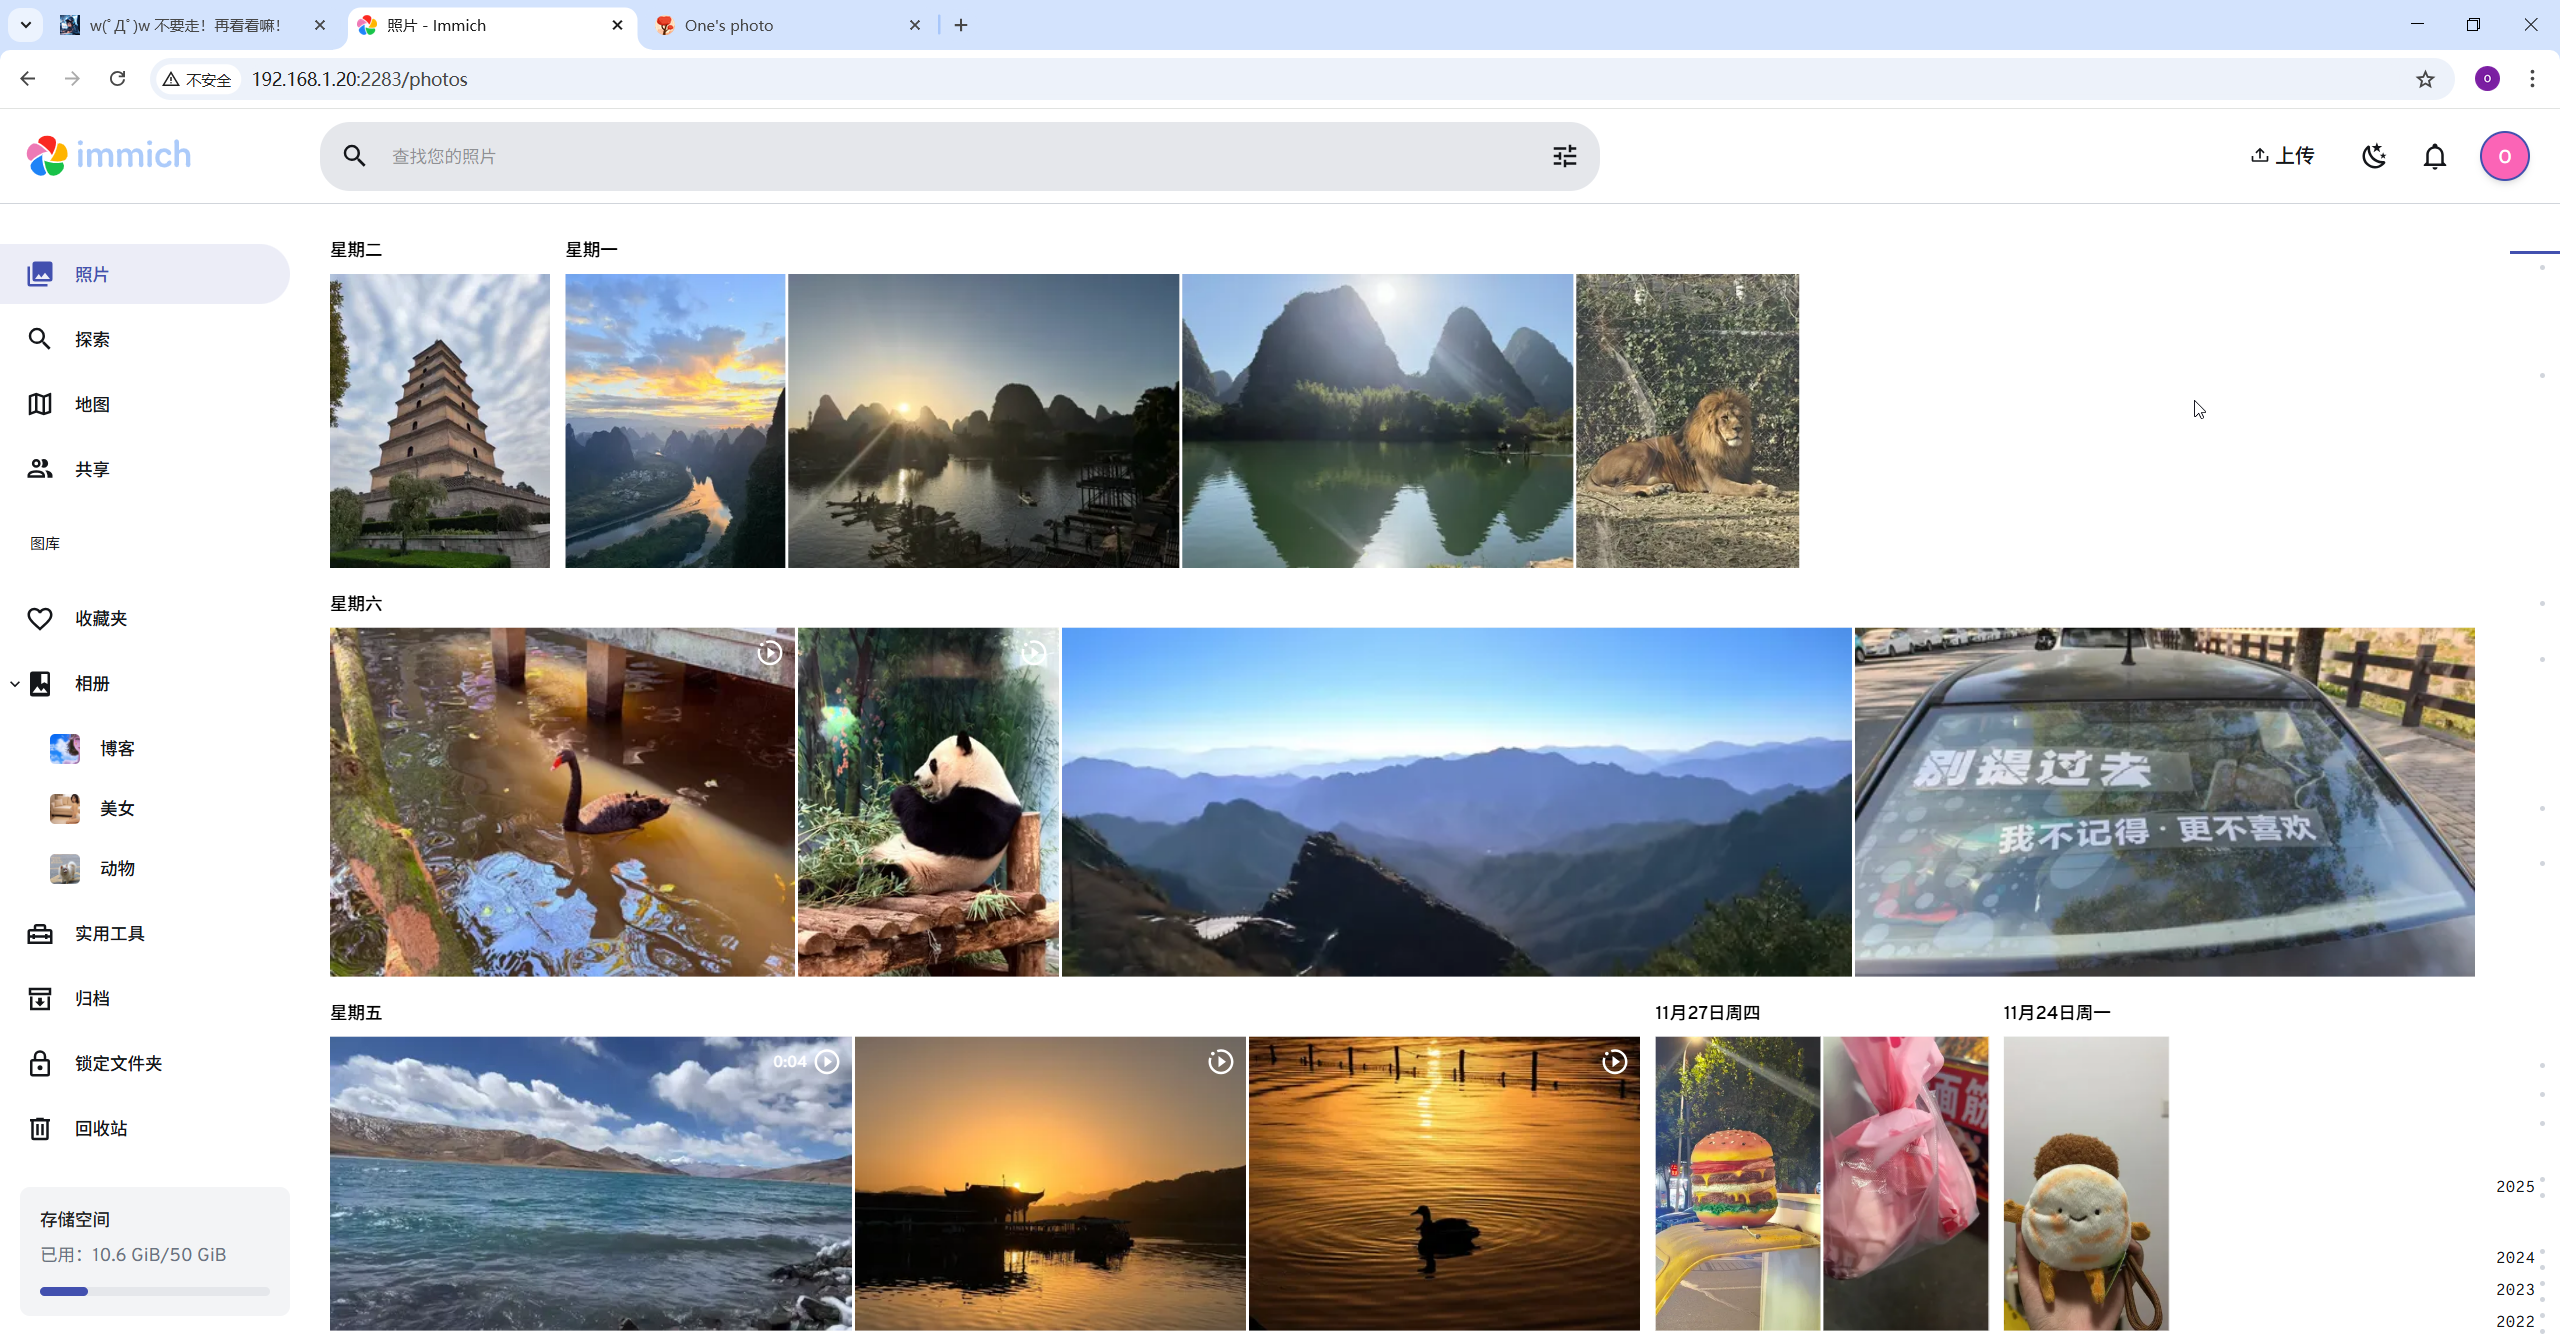The width and height of the screenshot is (2560, 1334).
Task: Jump to 2024 on the timeline scrubber
Action: [2514, 1257]
